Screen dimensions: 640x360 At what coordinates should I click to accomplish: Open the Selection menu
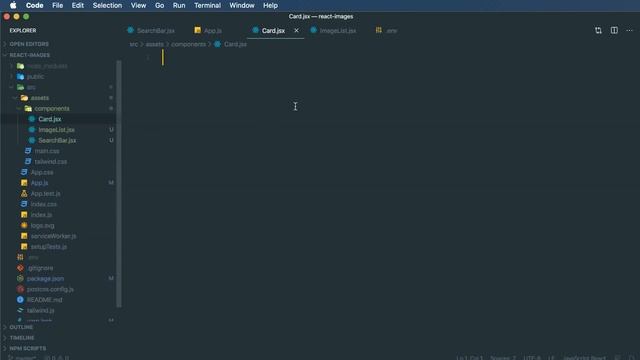coord(107,5)
